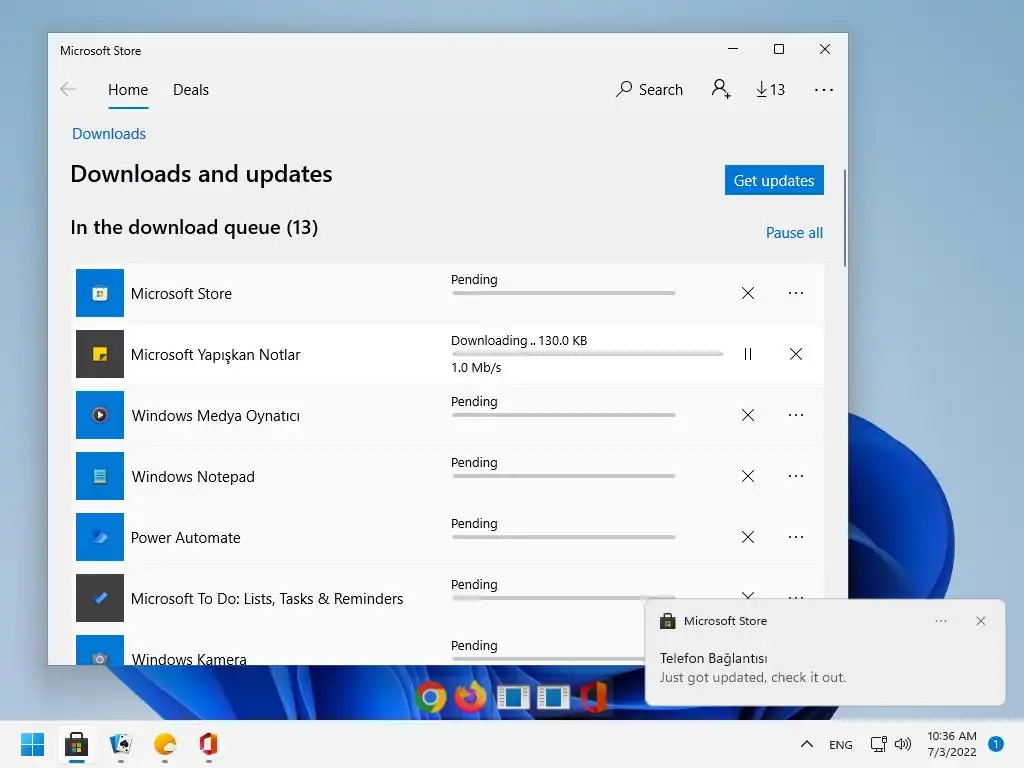The image size is (1024, 768).
Task: Dismiss the Microsoft Store notification
Action: pyautogui.click(x=980, y=621)
